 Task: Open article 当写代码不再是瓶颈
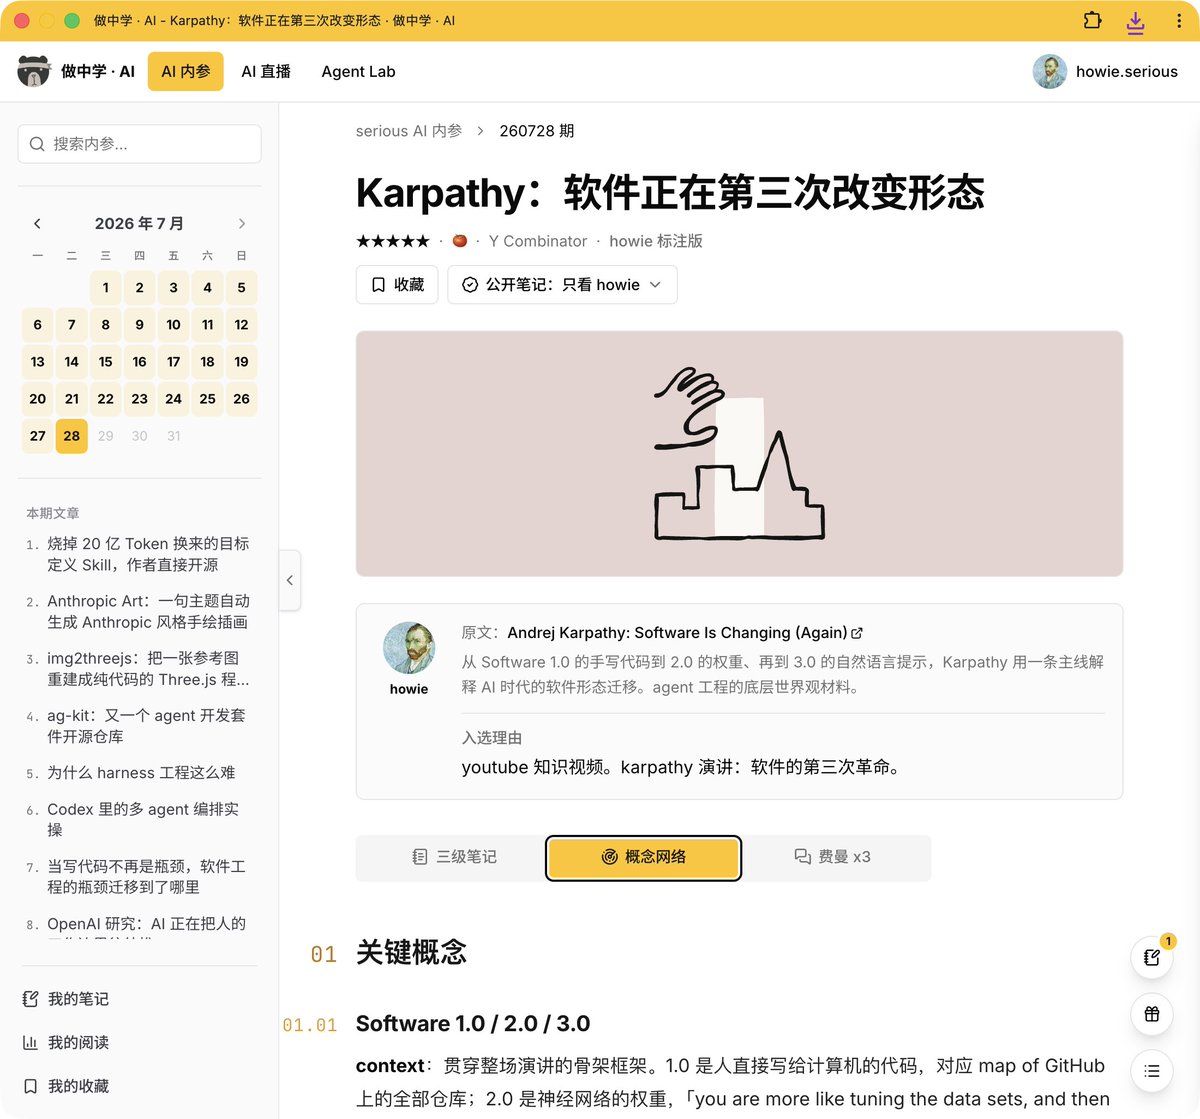pos(146,876)
